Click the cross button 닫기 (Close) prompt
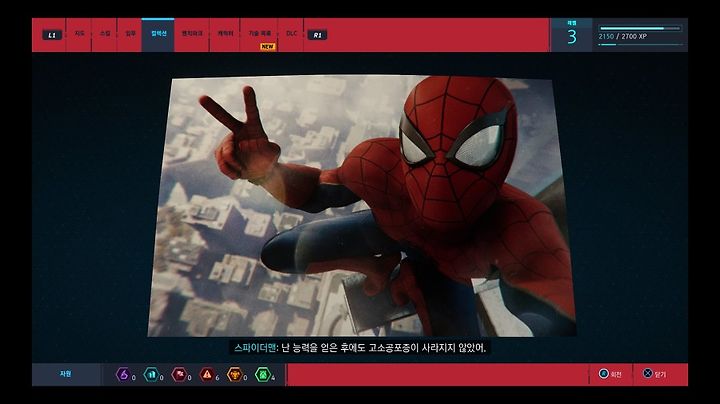The height and width of the screenshot is (404, 720). pos(654,374)
